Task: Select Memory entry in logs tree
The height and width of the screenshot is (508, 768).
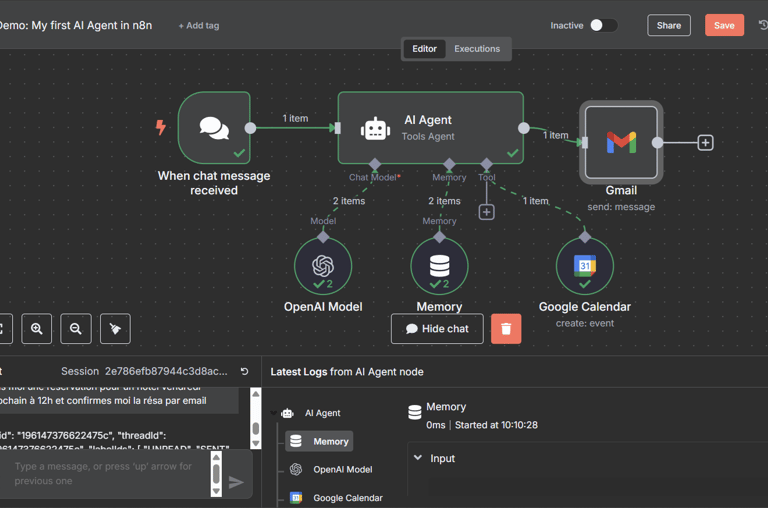Action: point(319,441)
